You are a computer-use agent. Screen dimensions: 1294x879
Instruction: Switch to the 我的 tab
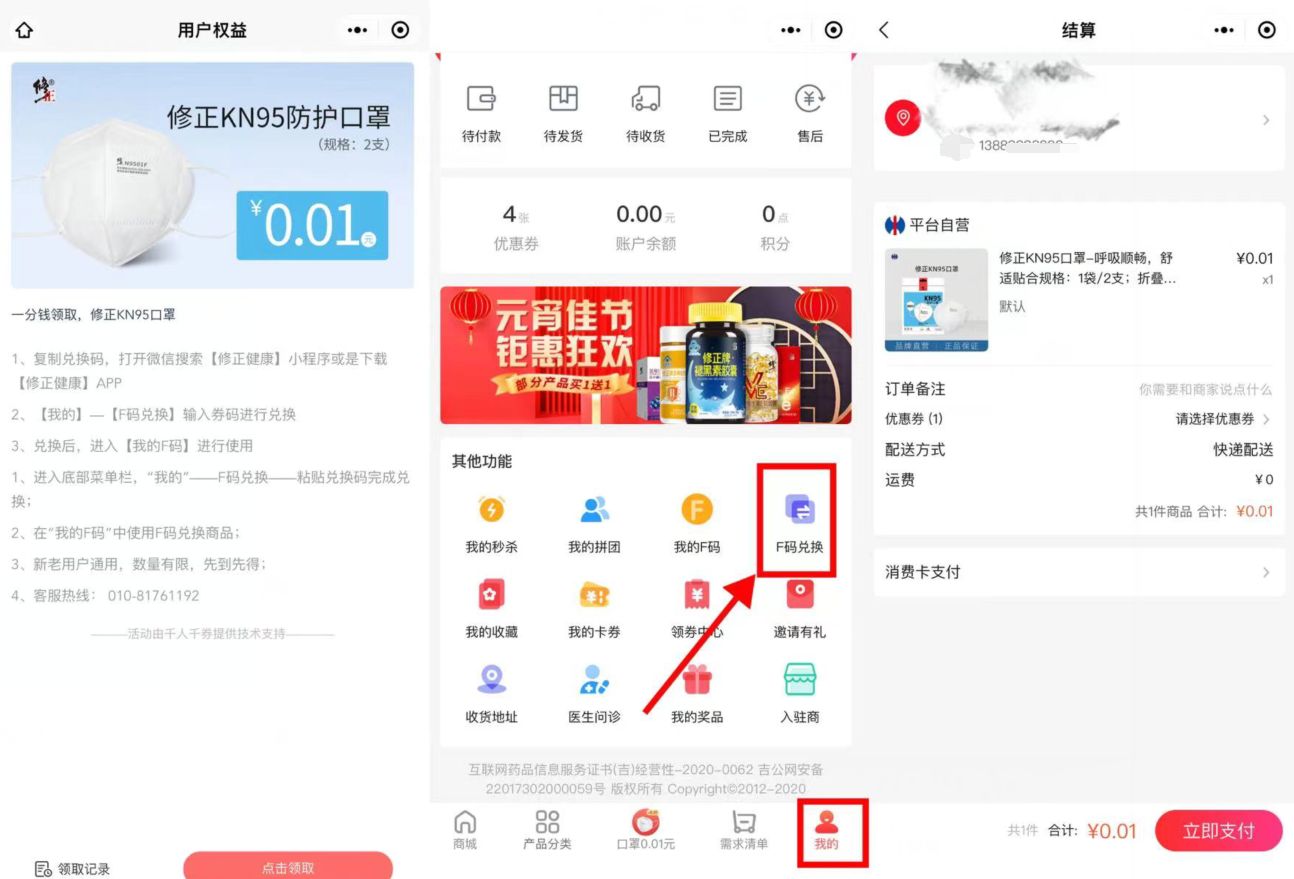tap(826, 830)
